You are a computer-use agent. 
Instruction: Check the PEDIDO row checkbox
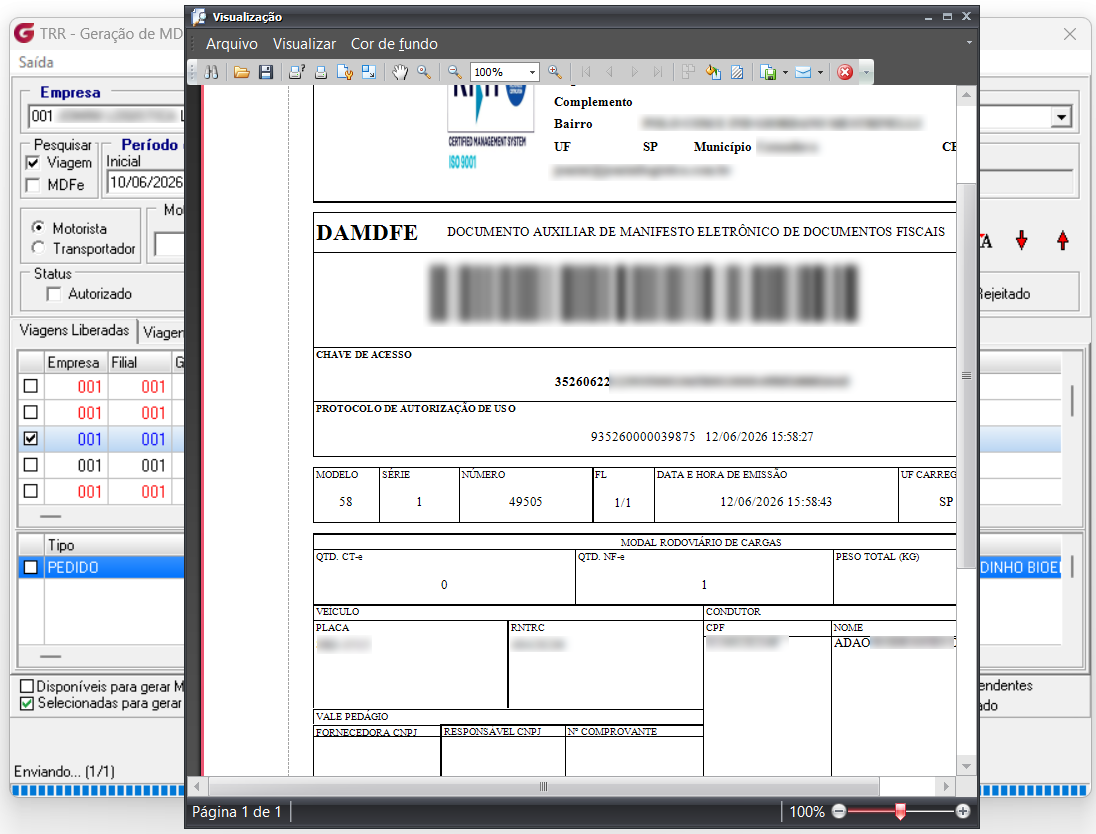[x=31, y=567]
